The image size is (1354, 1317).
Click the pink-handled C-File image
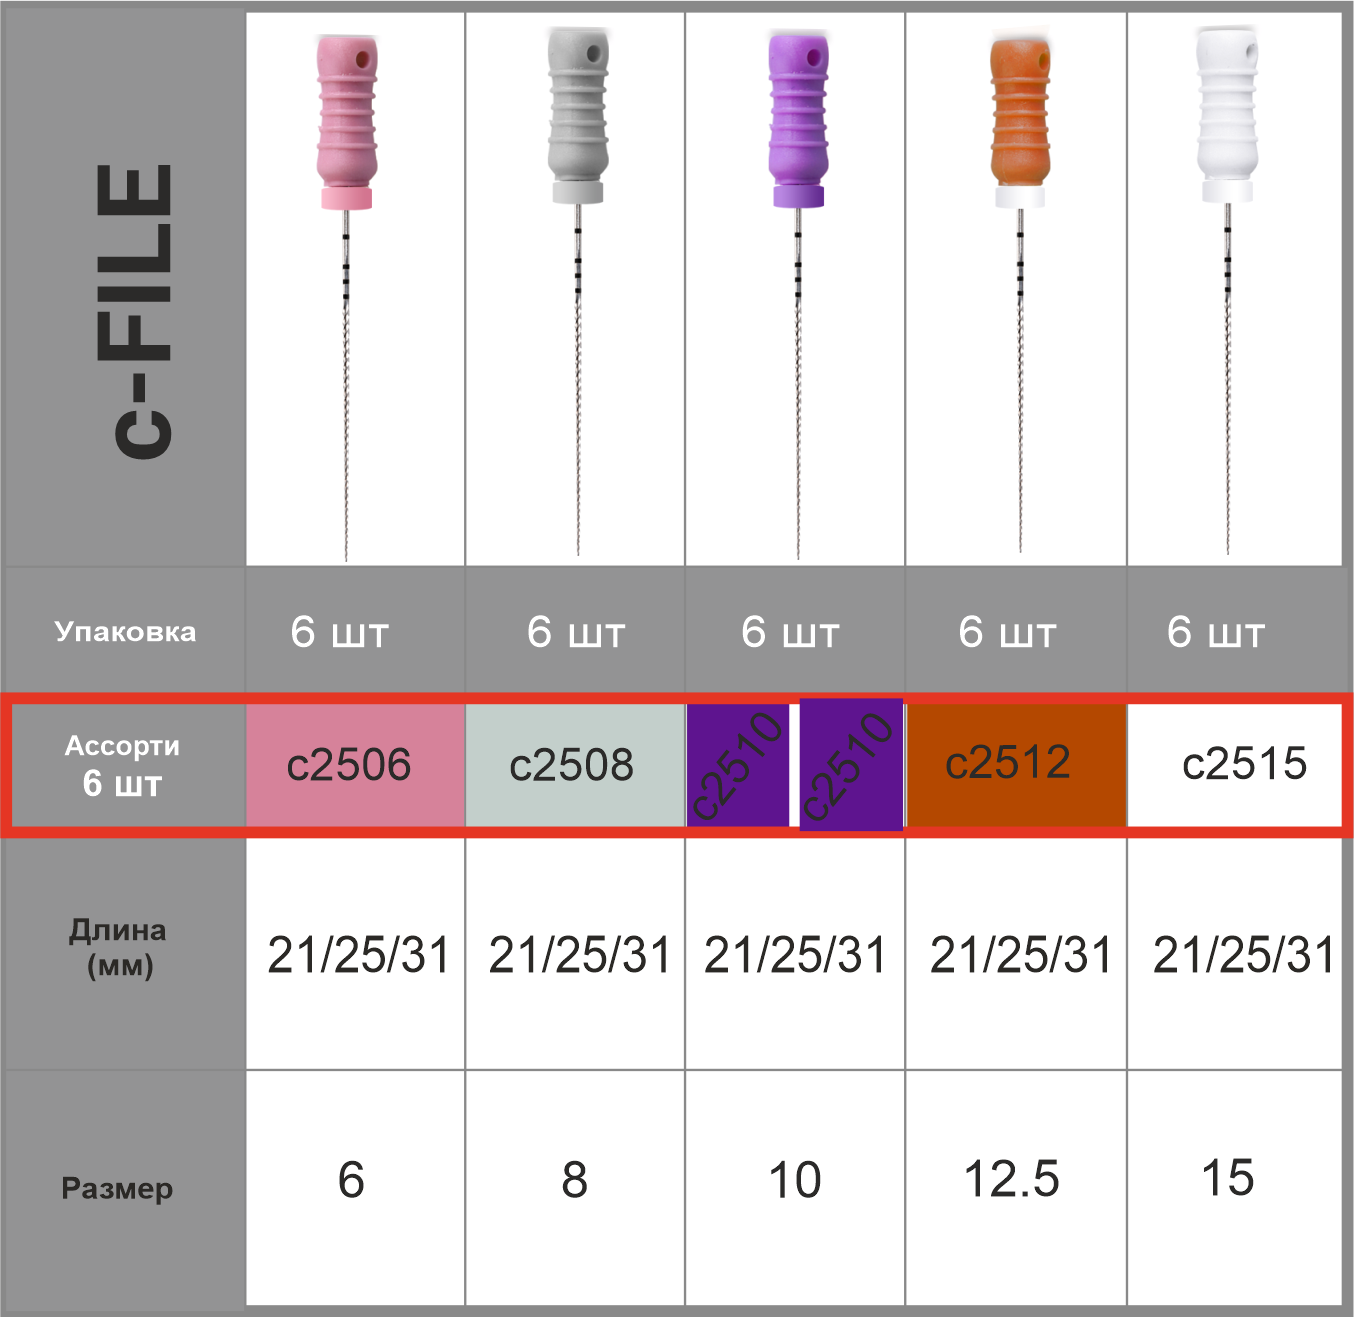[347, 290]
